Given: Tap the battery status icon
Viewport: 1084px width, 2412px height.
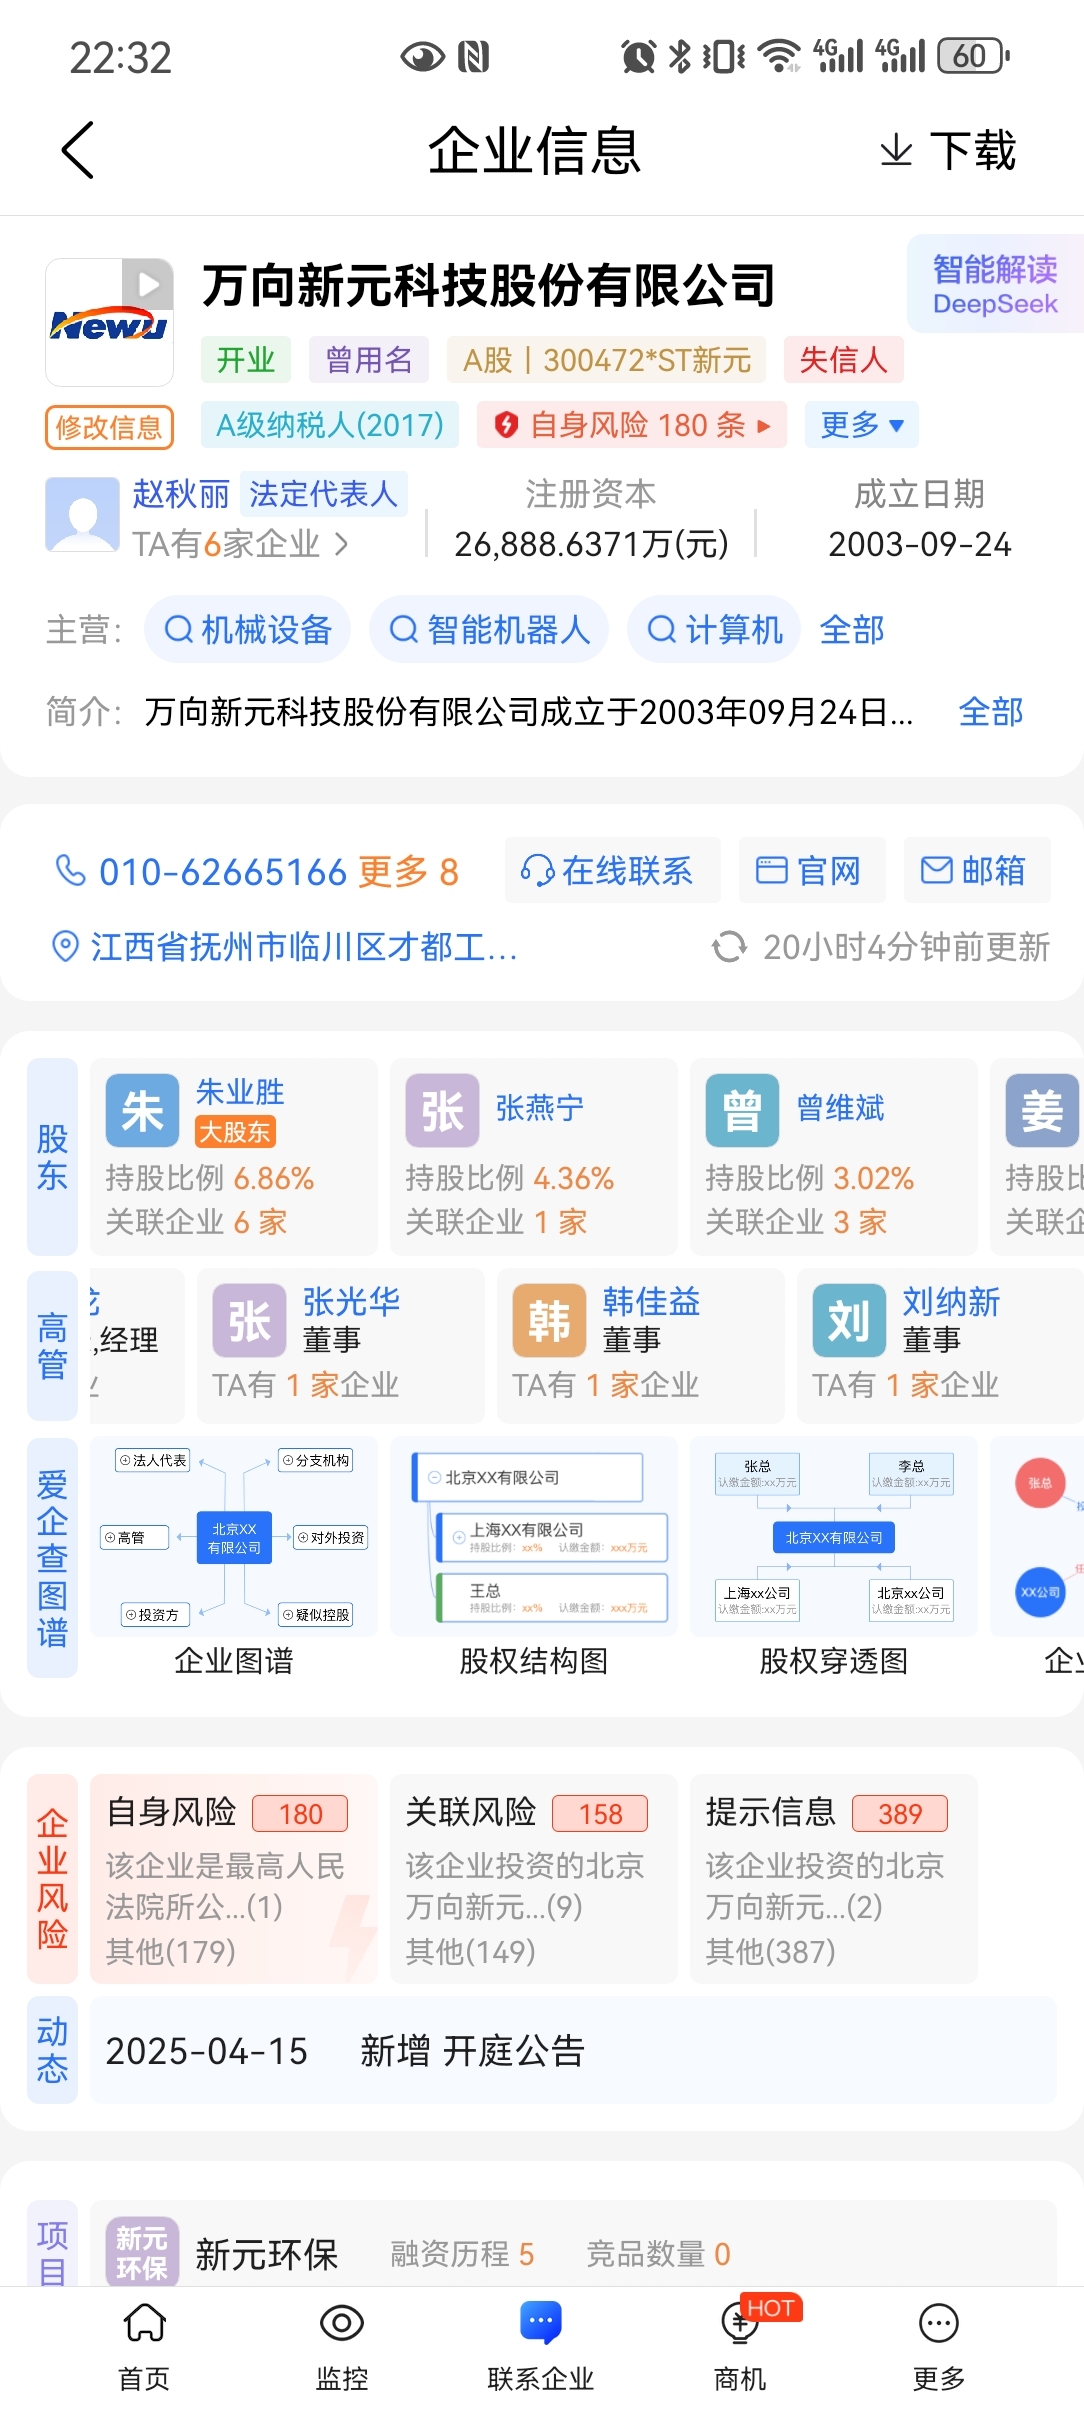Looking at the screenshot, I should (x=973, y=56).
